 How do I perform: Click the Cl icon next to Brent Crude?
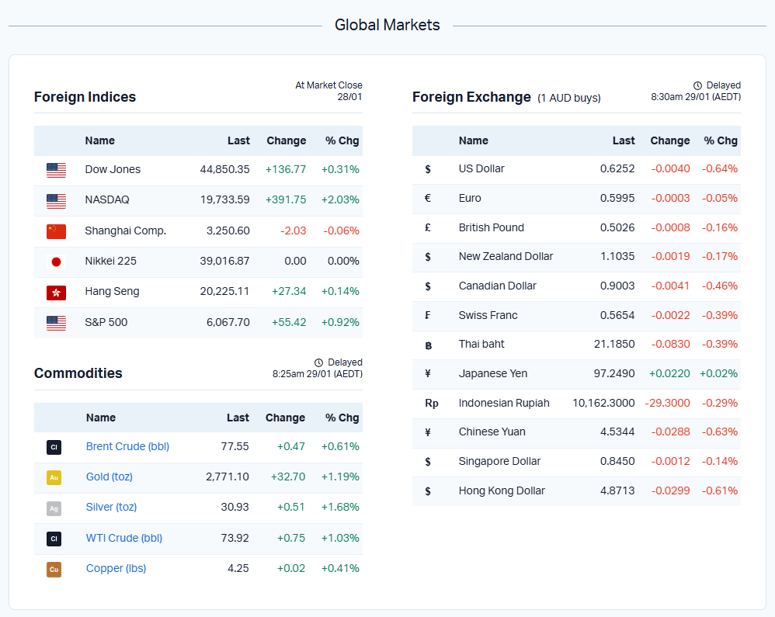[54, 447]
